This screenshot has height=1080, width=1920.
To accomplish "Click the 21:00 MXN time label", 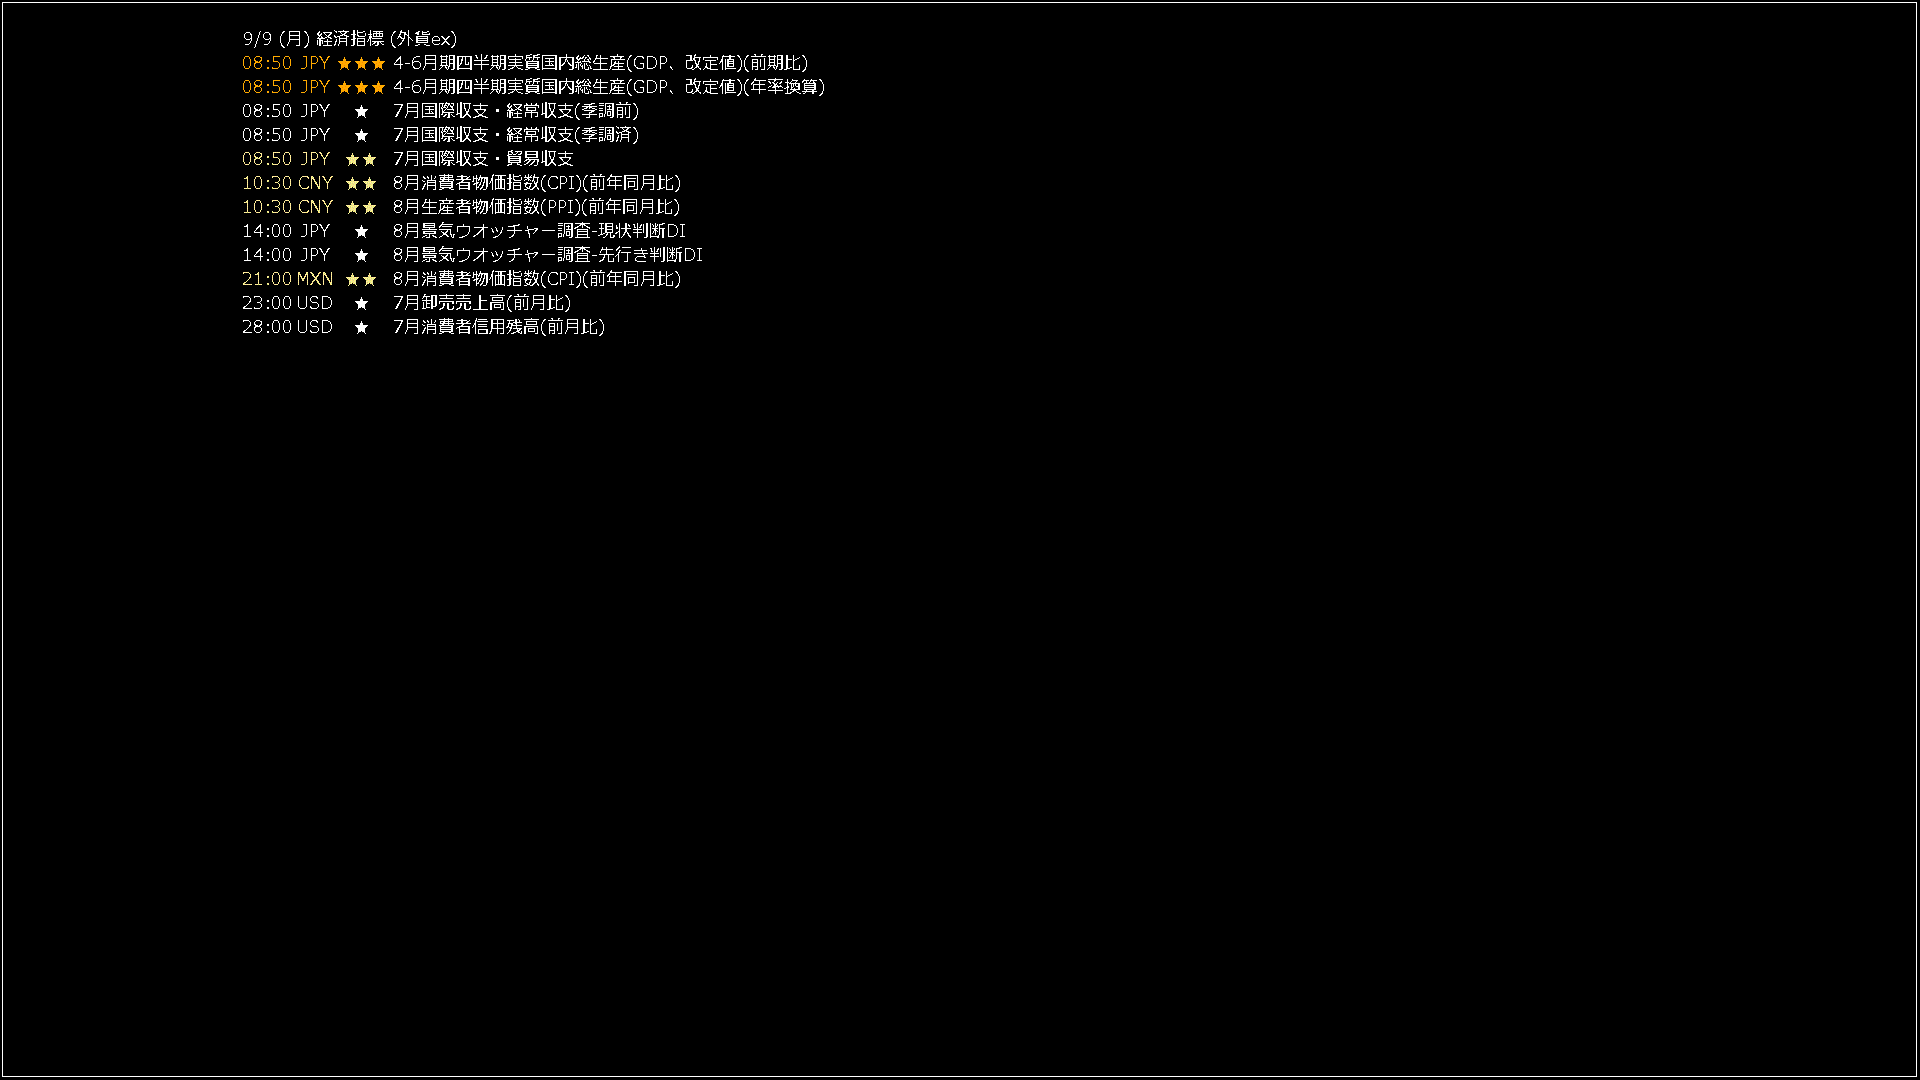I will click(x=287, y=279).
